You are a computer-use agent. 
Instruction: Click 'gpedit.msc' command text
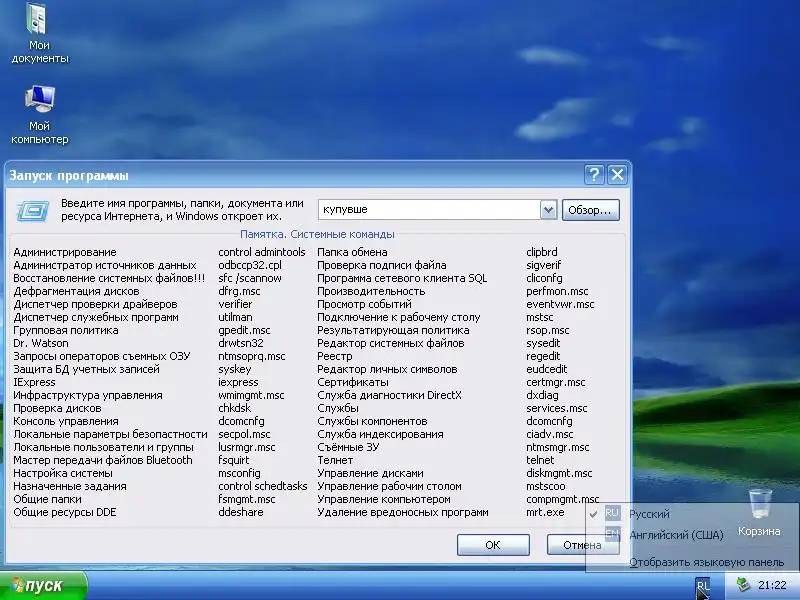tap(244, 330)
